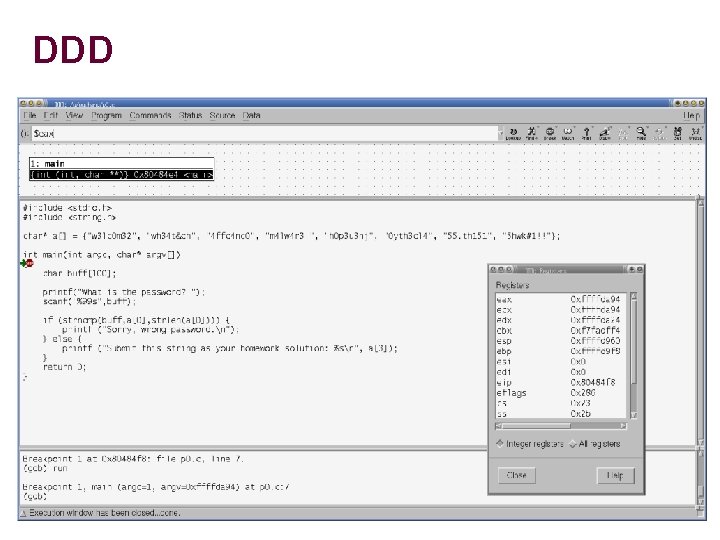The image size is (720, 540).
Task: Click the greyed Plot toolbar icon
Action: click(623, 134)
